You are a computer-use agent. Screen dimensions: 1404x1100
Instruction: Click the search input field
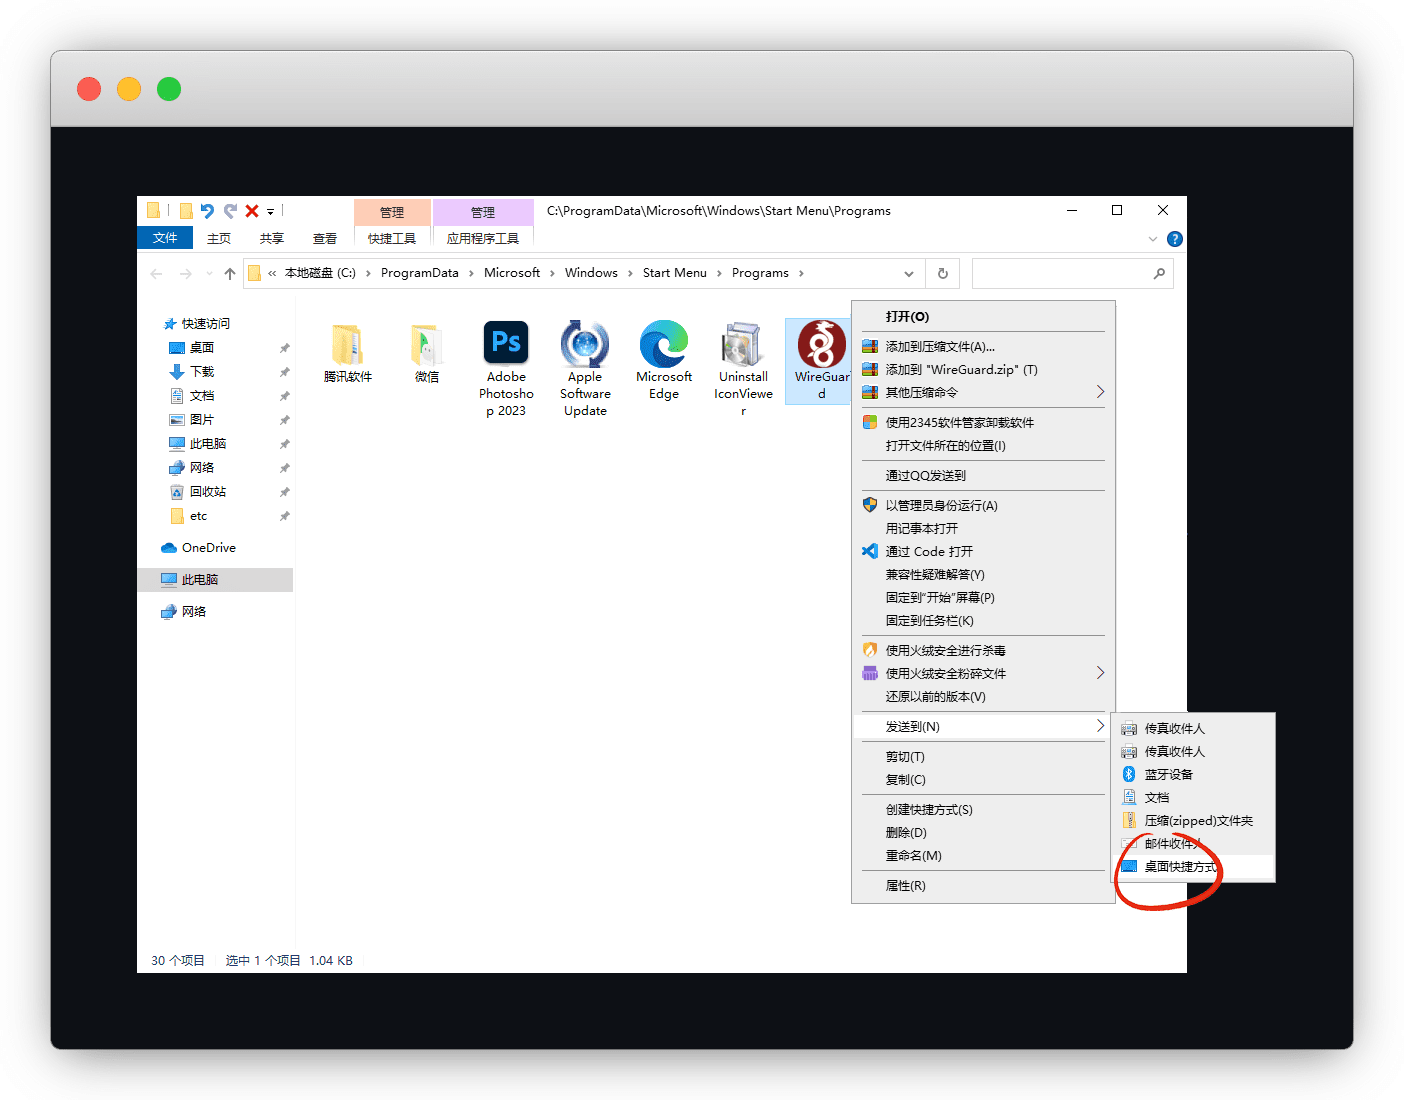coord(1060,273)
